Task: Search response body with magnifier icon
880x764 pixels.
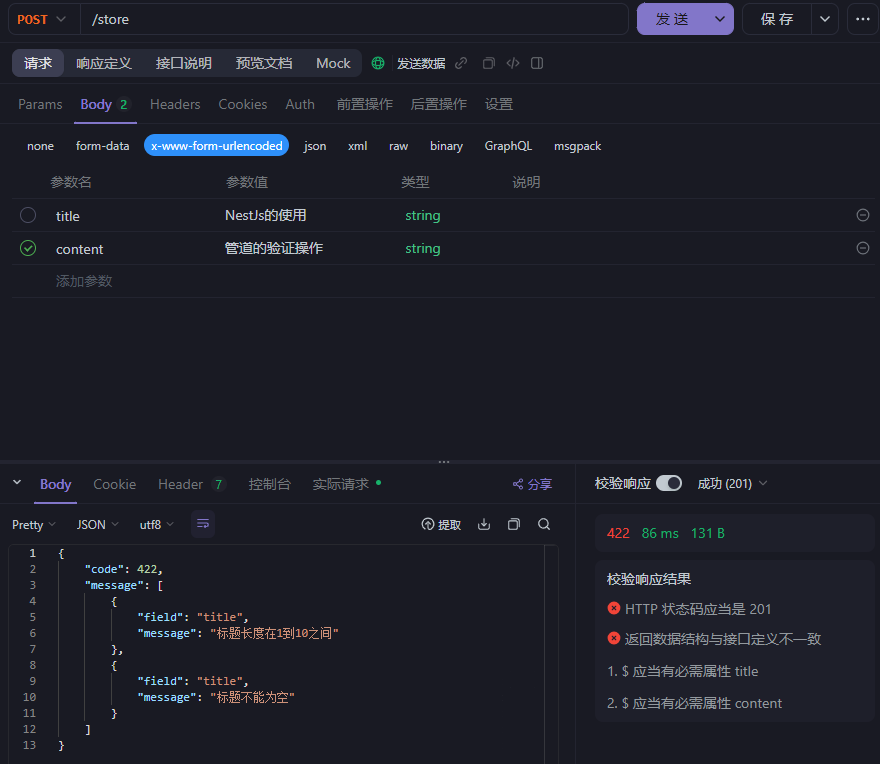Action: tap(544, 524)
